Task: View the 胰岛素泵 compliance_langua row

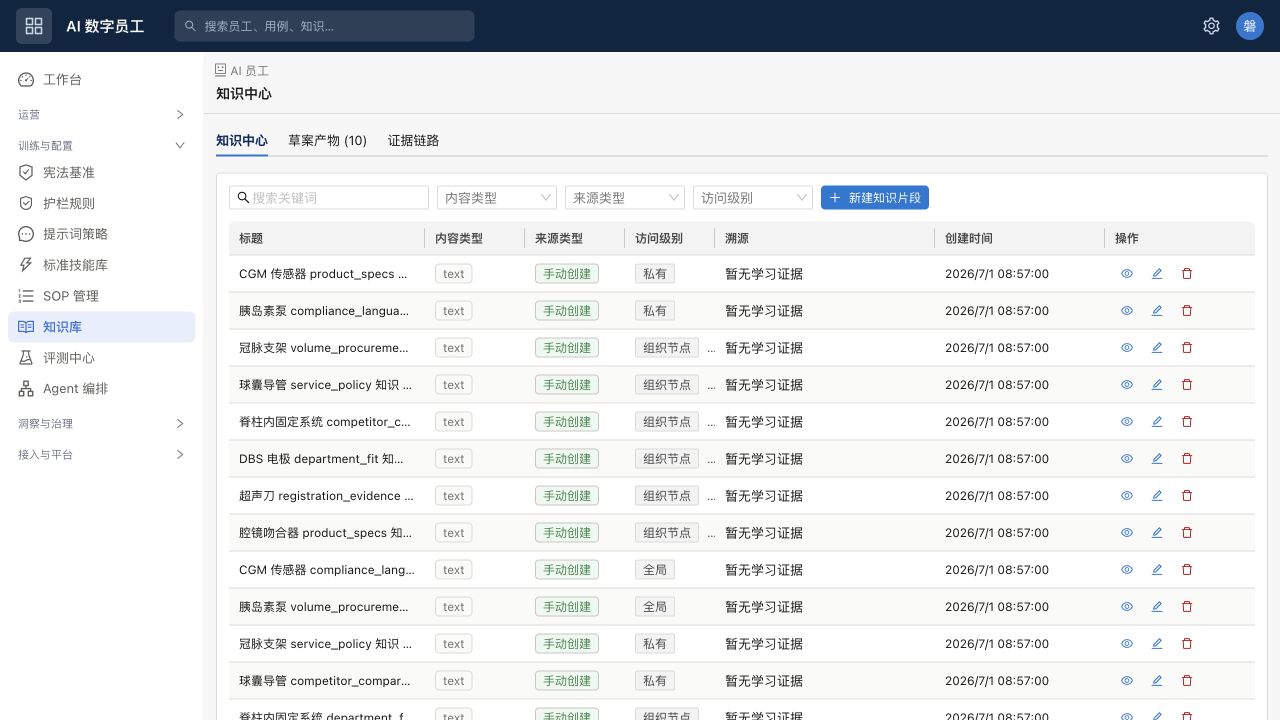Action: click(1127, 311)
